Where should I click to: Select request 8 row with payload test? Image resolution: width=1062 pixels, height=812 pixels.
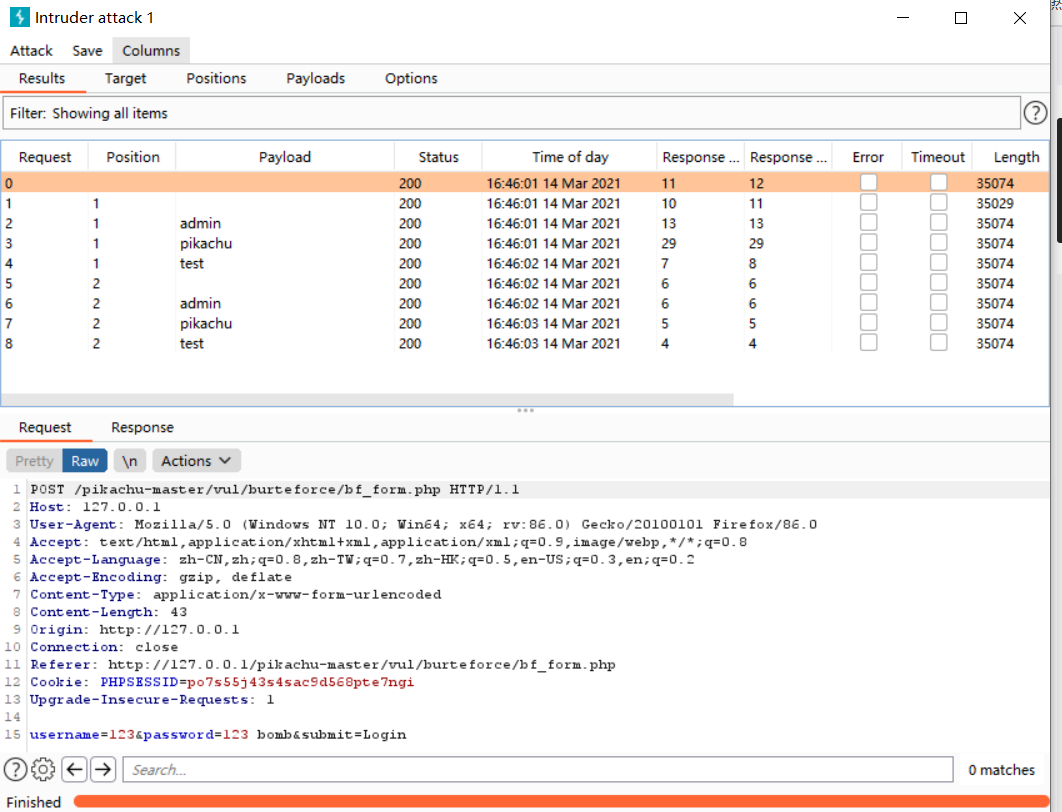[x=524, y=343]
